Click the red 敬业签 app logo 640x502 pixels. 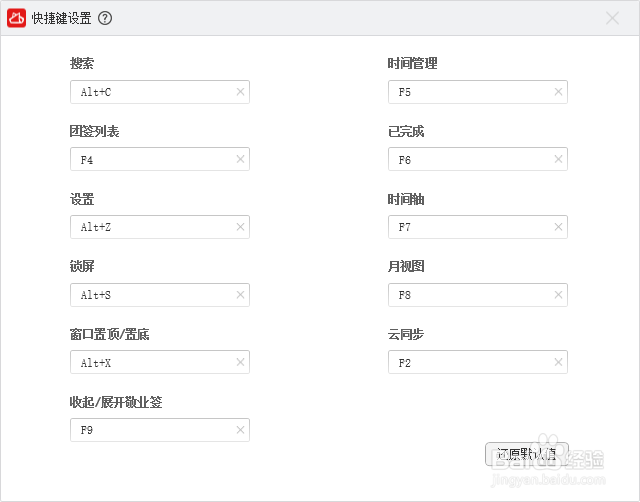coord(17,18)
